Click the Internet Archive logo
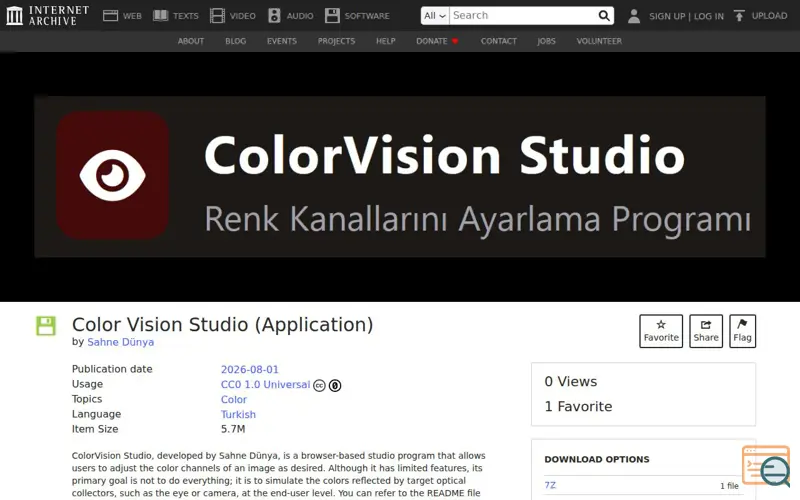Screen dimensions: 800x500 [x=47, y=15]
